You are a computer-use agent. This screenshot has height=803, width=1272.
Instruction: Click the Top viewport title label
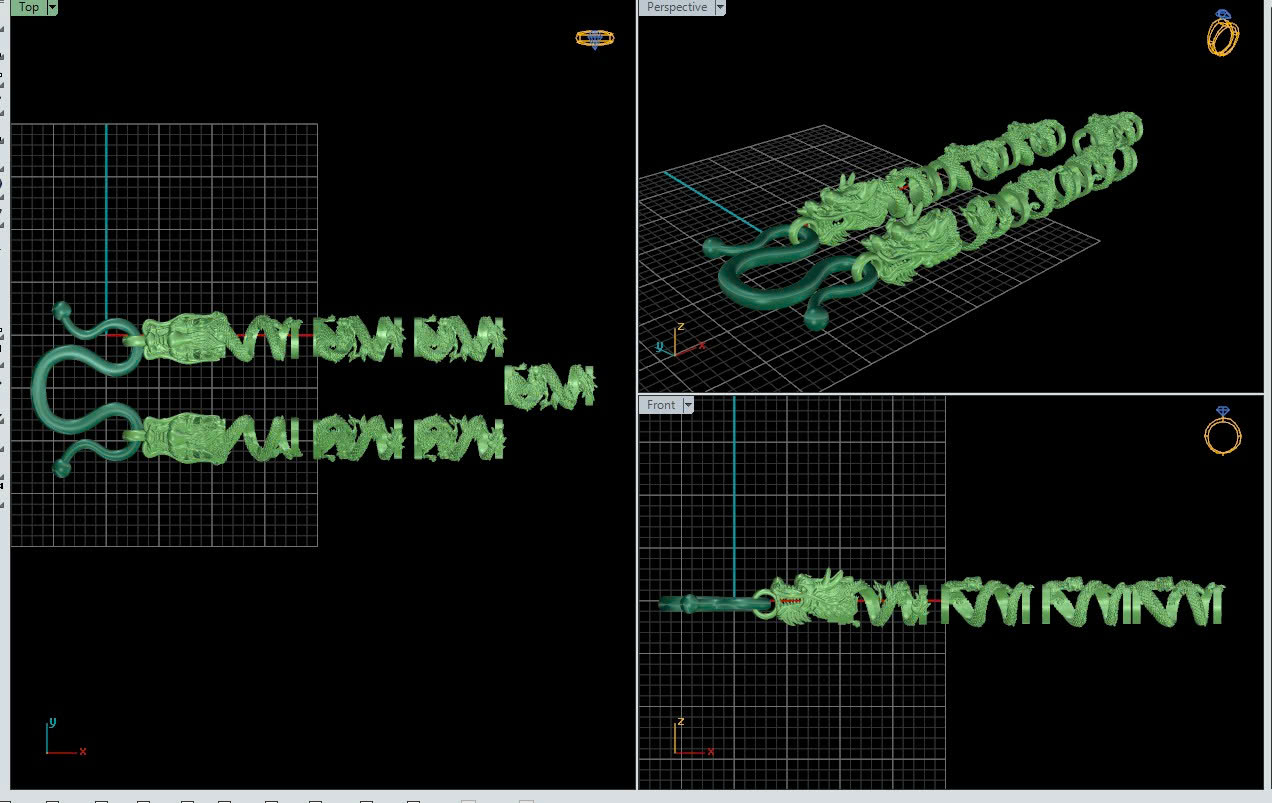tap(29, 7)
